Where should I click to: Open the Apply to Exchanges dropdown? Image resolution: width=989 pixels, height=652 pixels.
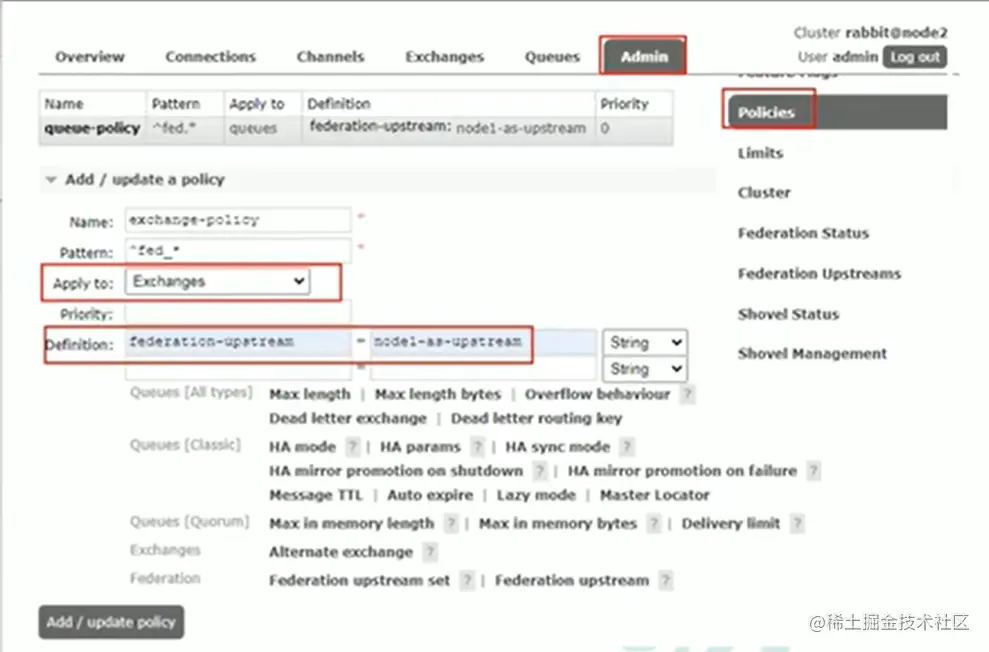[218, 281]
